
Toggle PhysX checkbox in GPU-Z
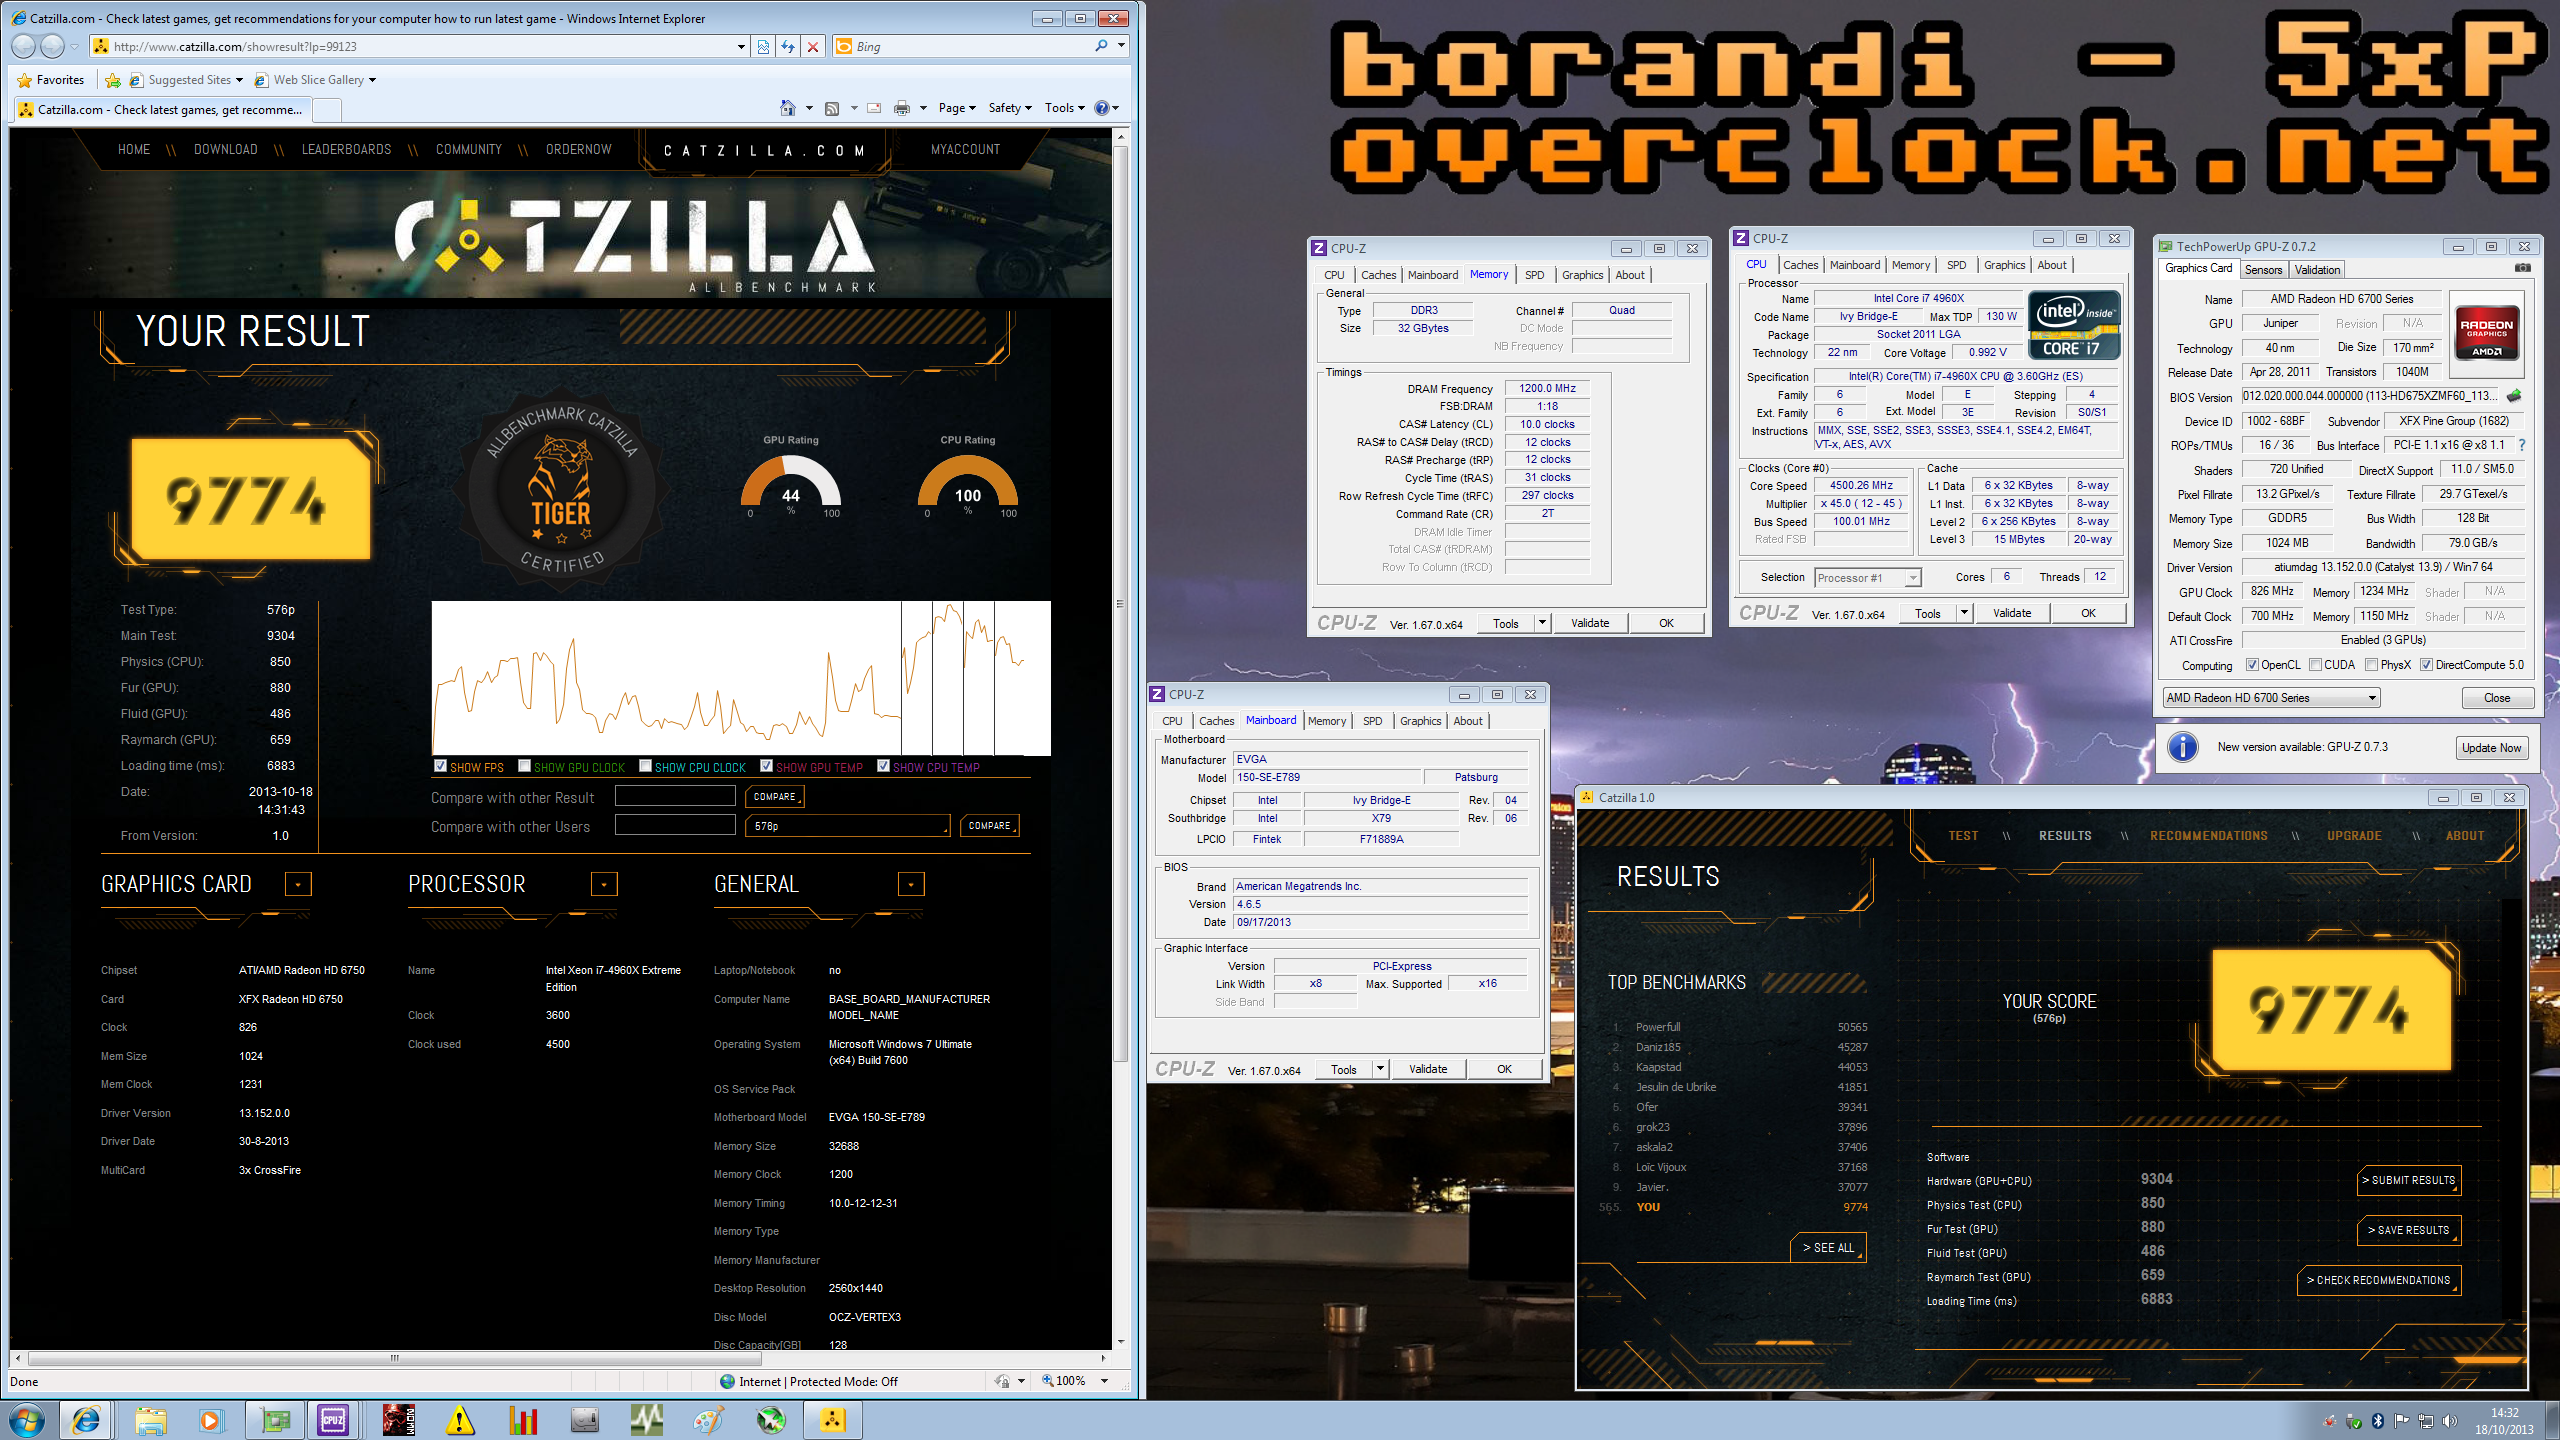click(2372, 665)
